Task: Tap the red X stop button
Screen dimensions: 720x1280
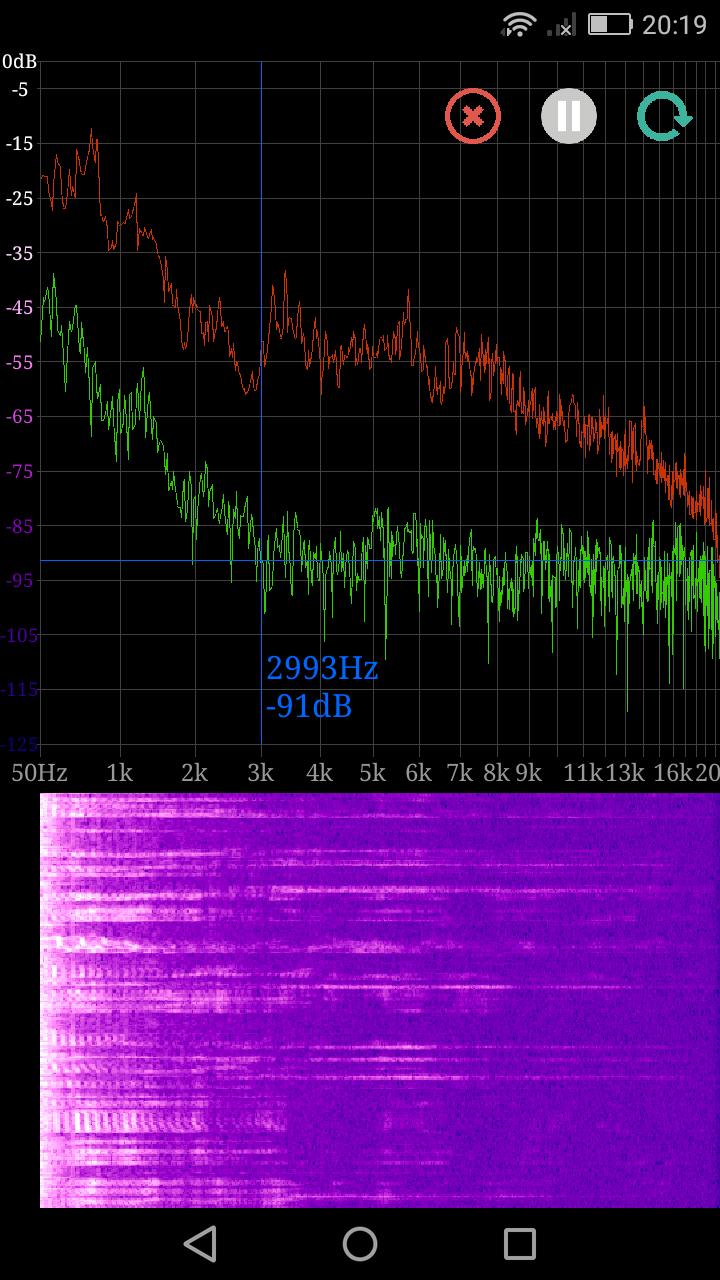Action: tap(473, 116)
